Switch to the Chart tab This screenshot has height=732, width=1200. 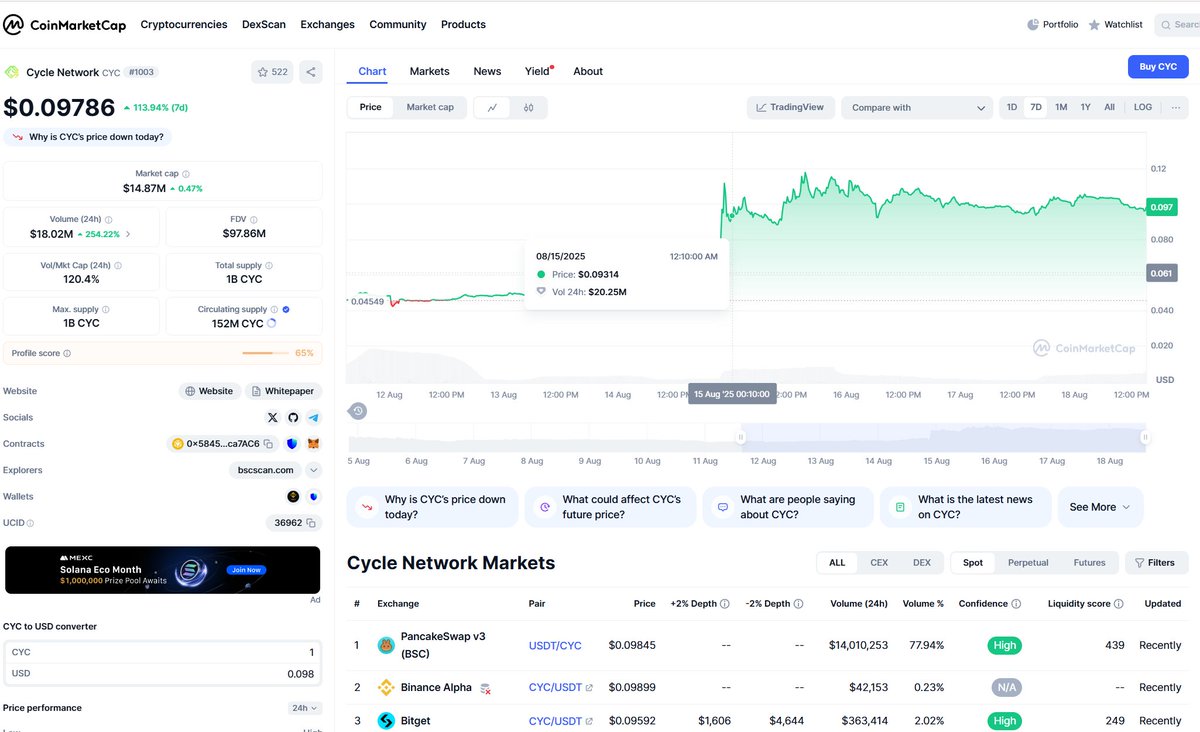click(x=372, y=71)
